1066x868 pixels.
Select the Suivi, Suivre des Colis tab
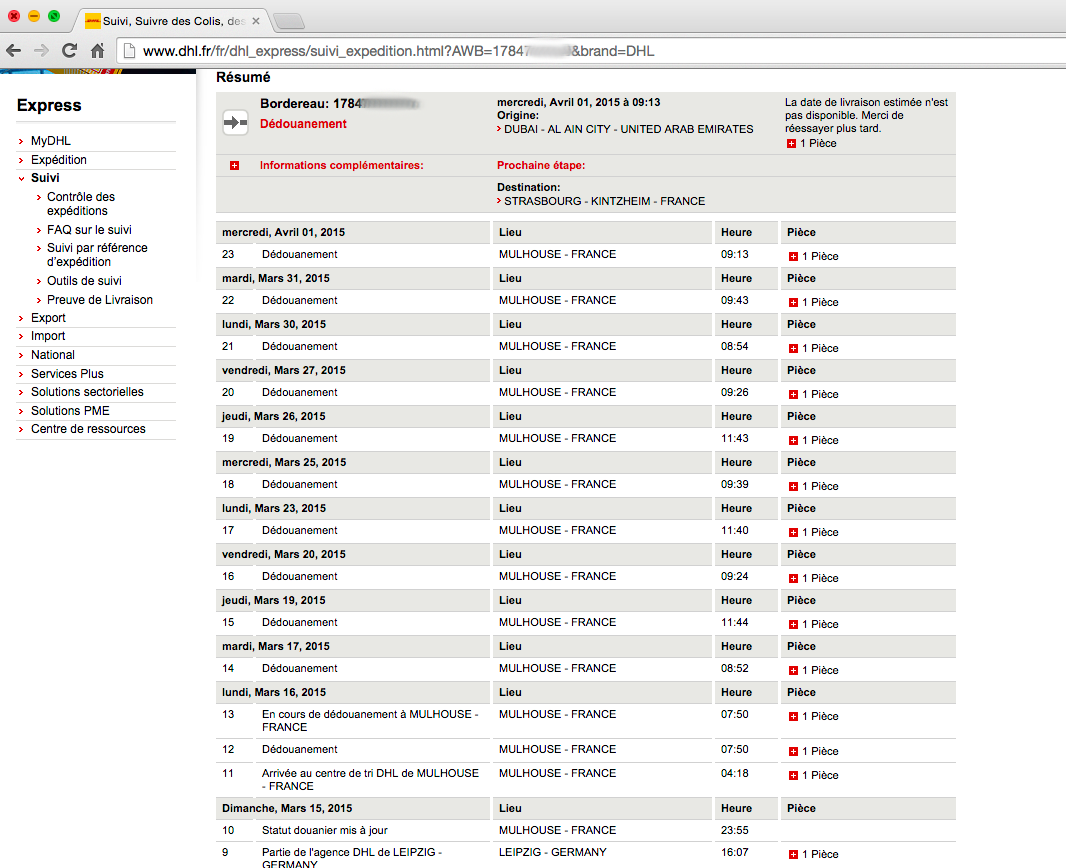coord(171,21)
